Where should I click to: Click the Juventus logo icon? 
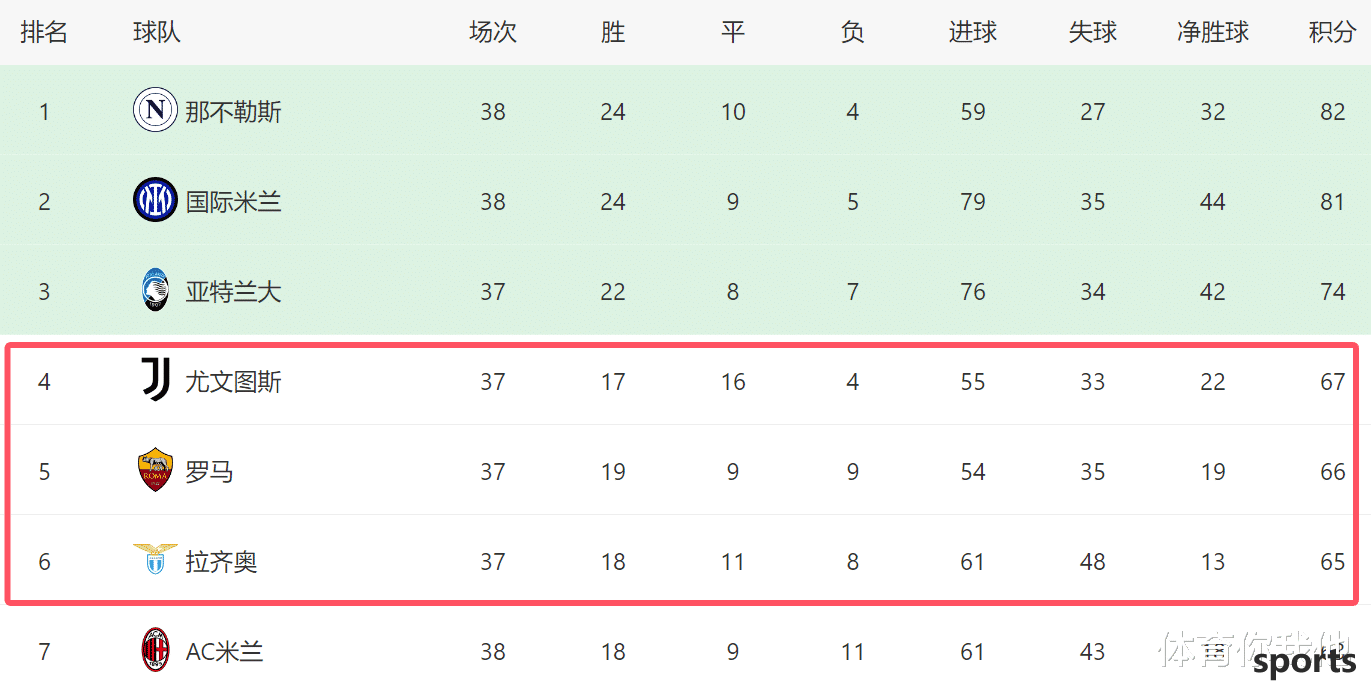[155, 380]
